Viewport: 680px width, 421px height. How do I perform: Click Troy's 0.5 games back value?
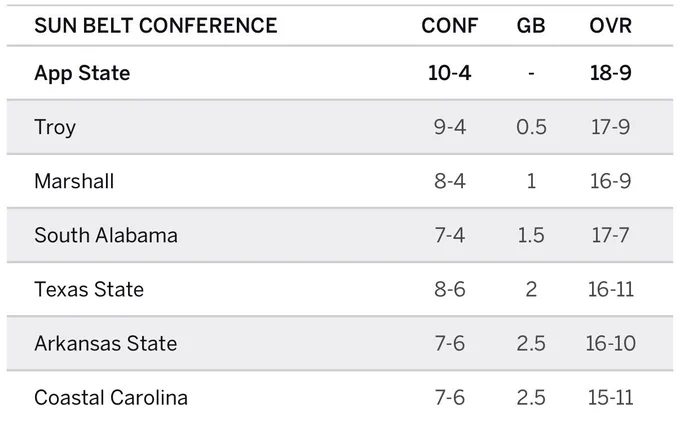531,127
